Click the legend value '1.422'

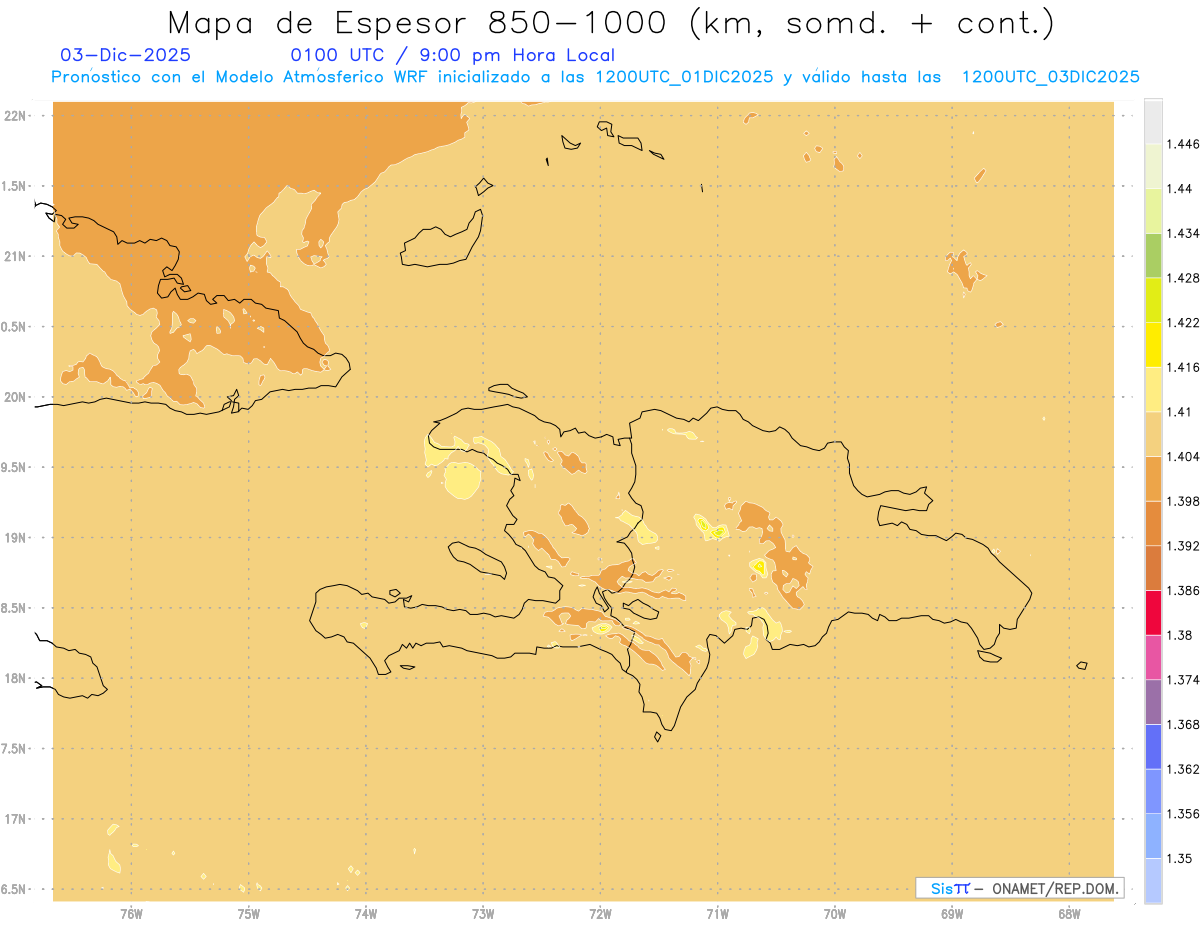(x=1183, y=322)
